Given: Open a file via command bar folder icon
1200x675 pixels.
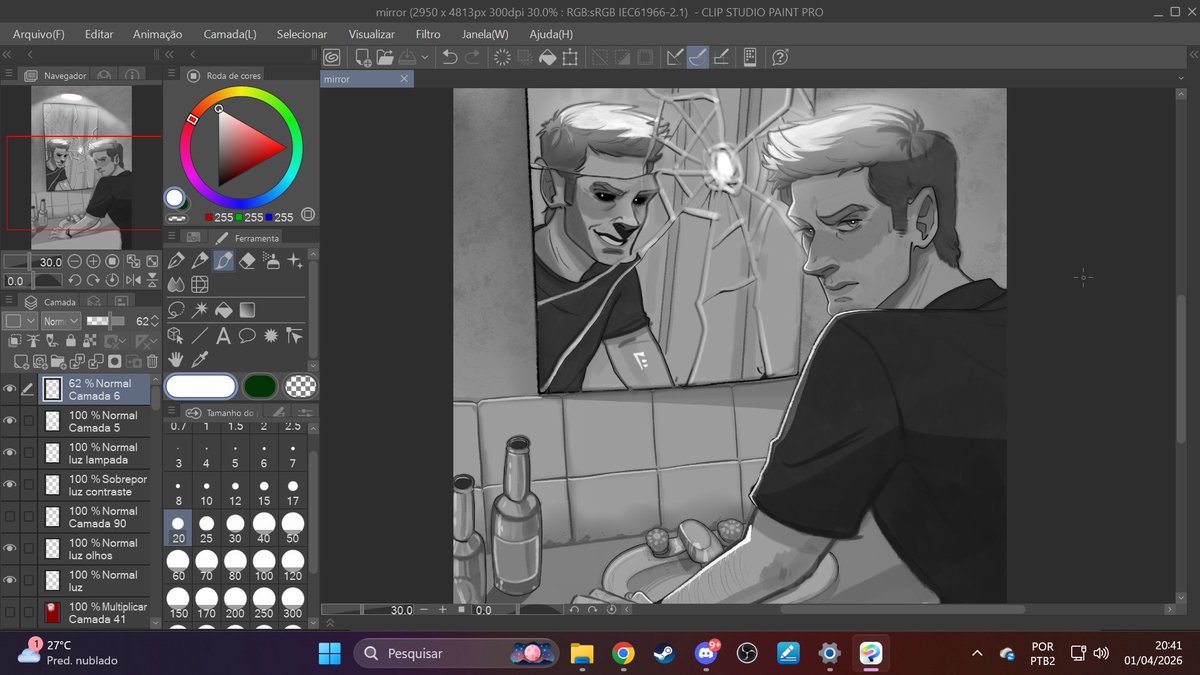Looking at the screenshot, I should point(385,58).
